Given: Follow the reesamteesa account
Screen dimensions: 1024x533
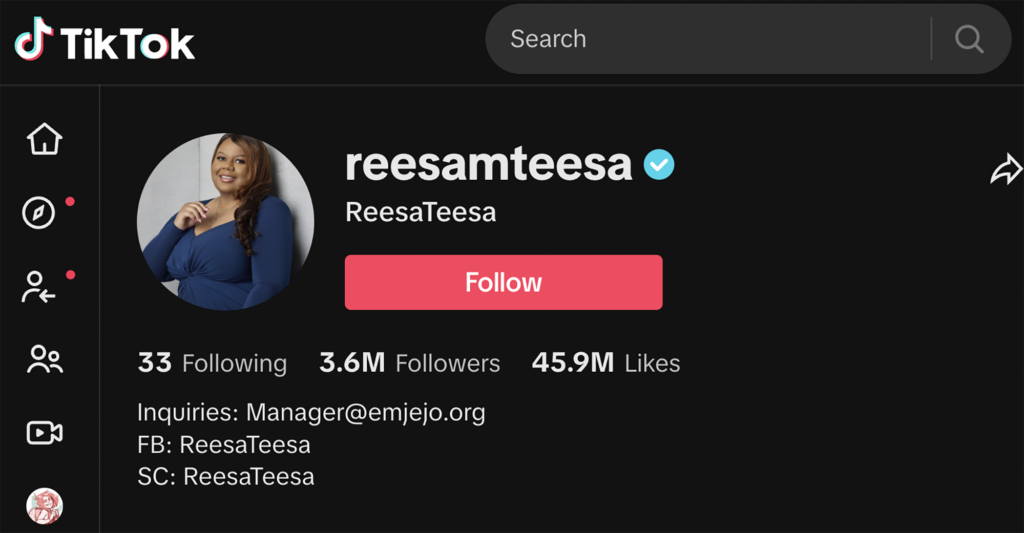Looking at the screenshot, I should [503, 282].
